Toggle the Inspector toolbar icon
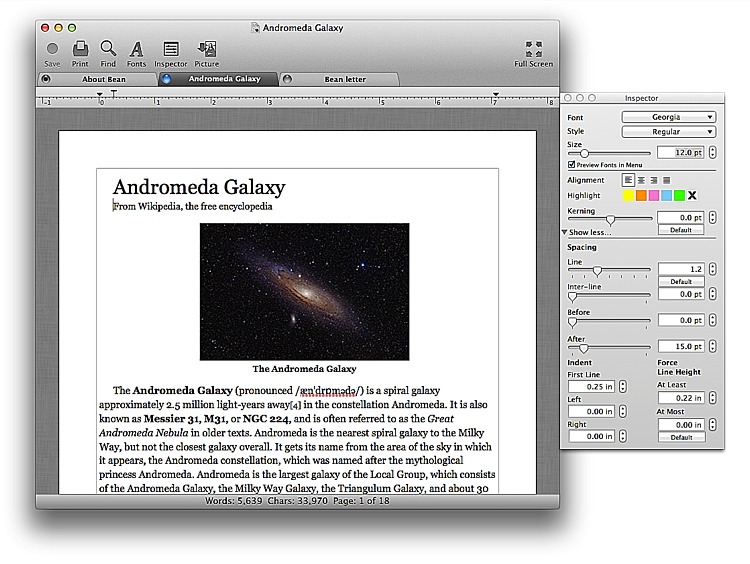Screen dimensions: 750x564 coord(171,49)
